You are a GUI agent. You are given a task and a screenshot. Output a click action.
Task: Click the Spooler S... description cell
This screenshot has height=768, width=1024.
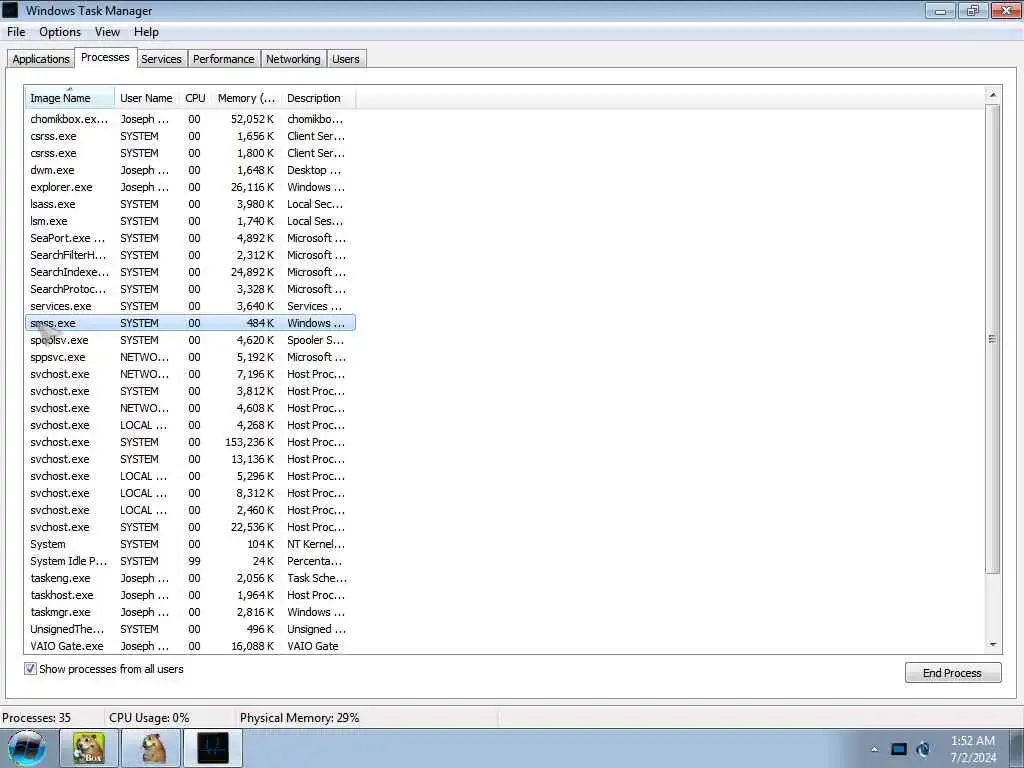point(315,340)
